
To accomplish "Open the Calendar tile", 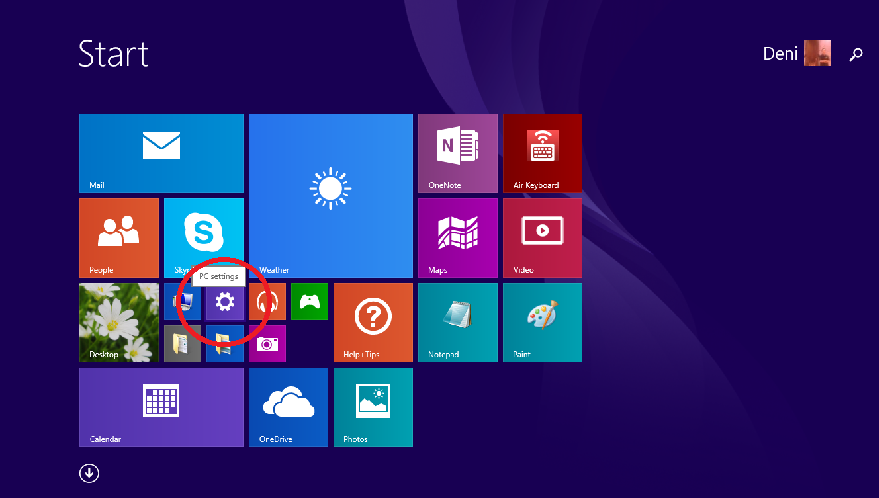I will click(161, 408).
